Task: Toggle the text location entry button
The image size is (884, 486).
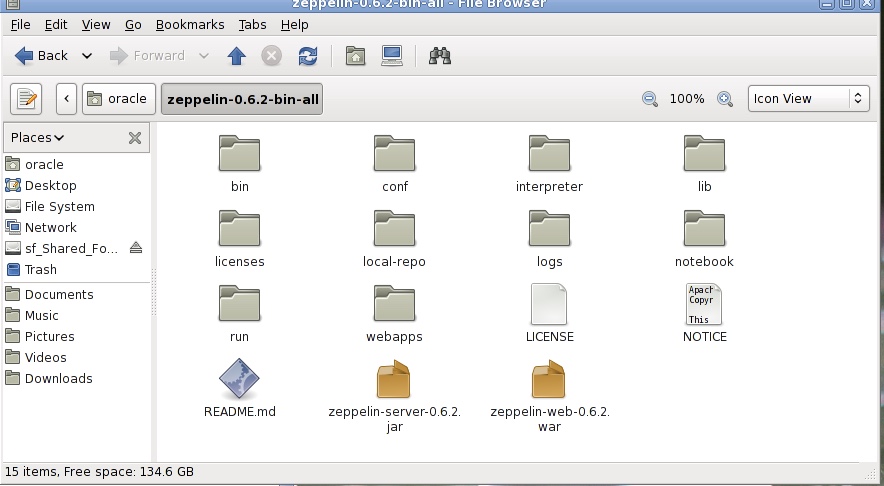Action: click(x=26, y=99)
